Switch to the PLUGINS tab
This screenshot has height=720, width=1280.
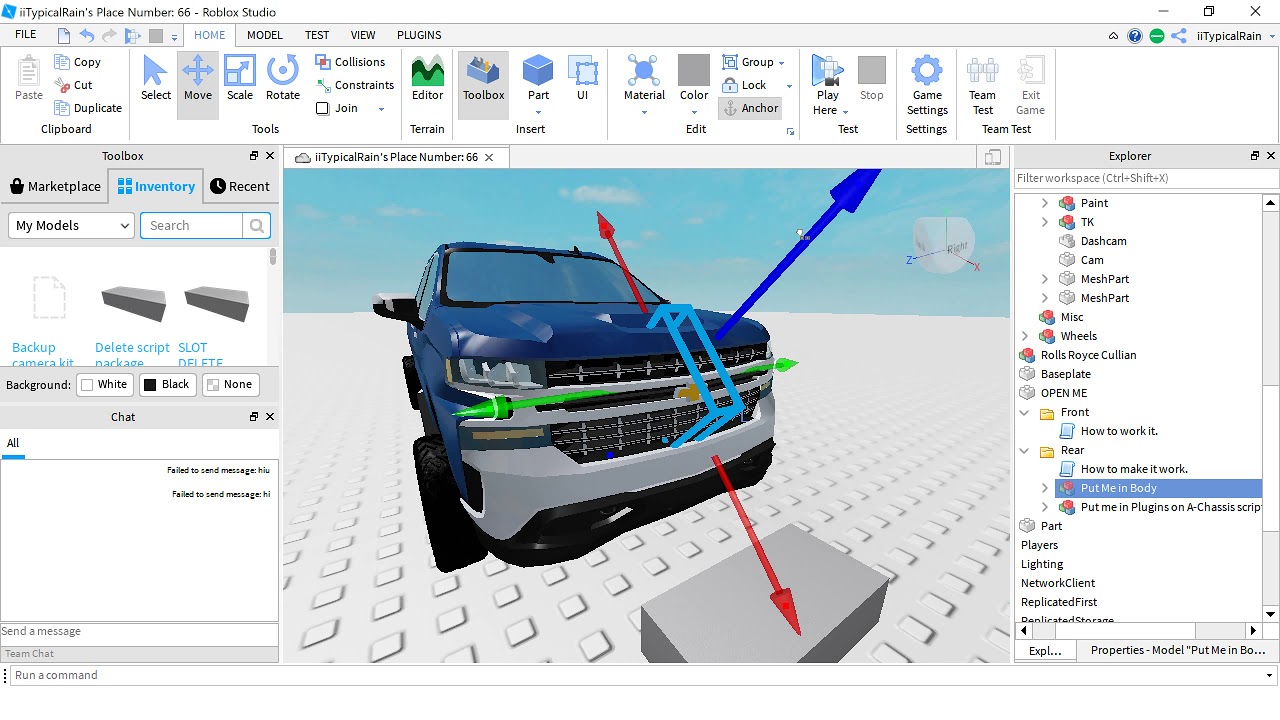419,35
